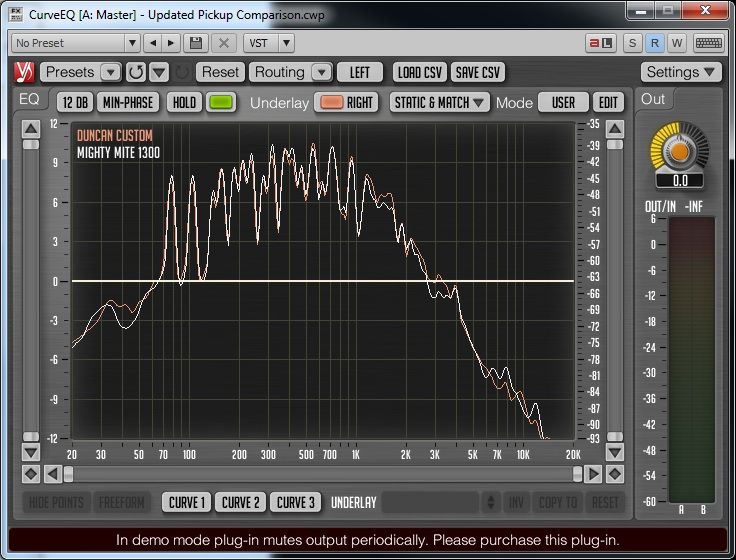Screen dimensions: 736x560
Task: Click the orange underlay color swatch
Action: 331,102
